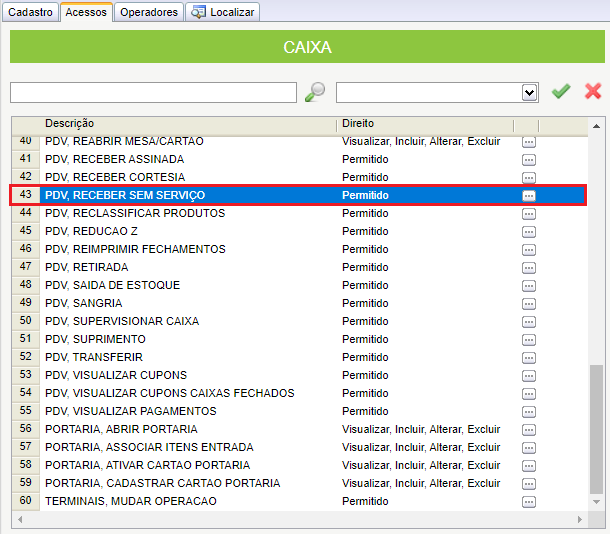Open ellipsis button for PDV, RECEBER ASSINADA

pyautogui.click(x=529, y=159)
